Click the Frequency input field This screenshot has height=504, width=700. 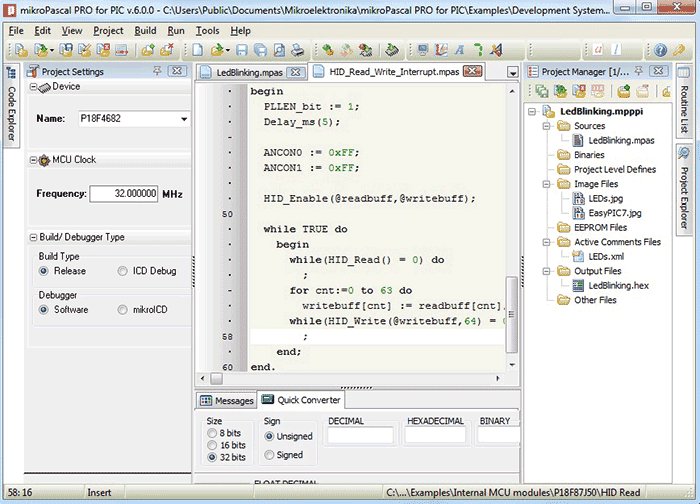pyautogui.click(x=124, y=194)
